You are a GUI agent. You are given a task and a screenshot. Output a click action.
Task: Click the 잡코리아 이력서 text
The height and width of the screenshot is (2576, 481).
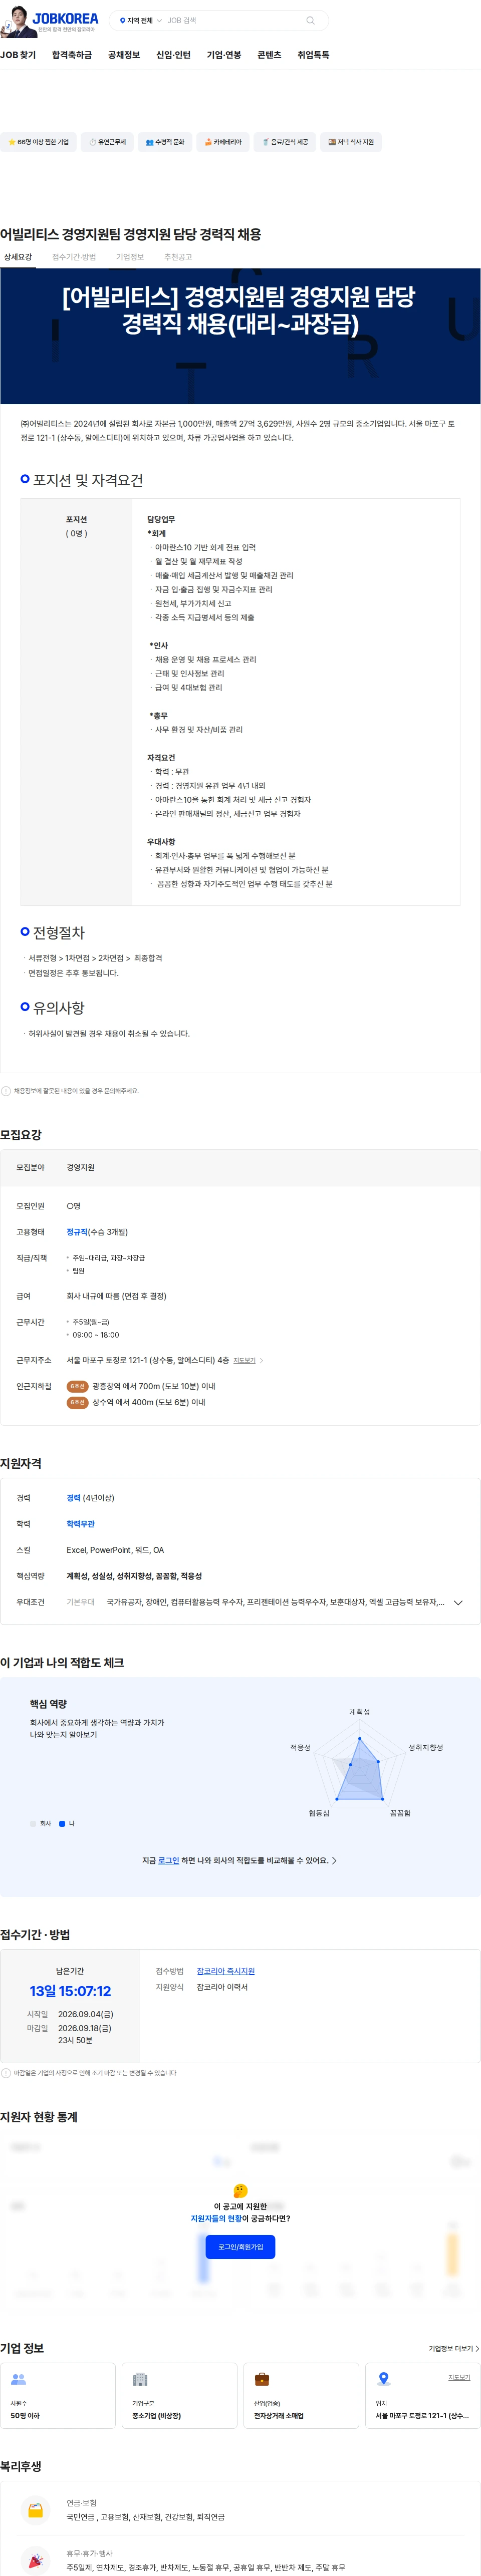coord(222,1987)
